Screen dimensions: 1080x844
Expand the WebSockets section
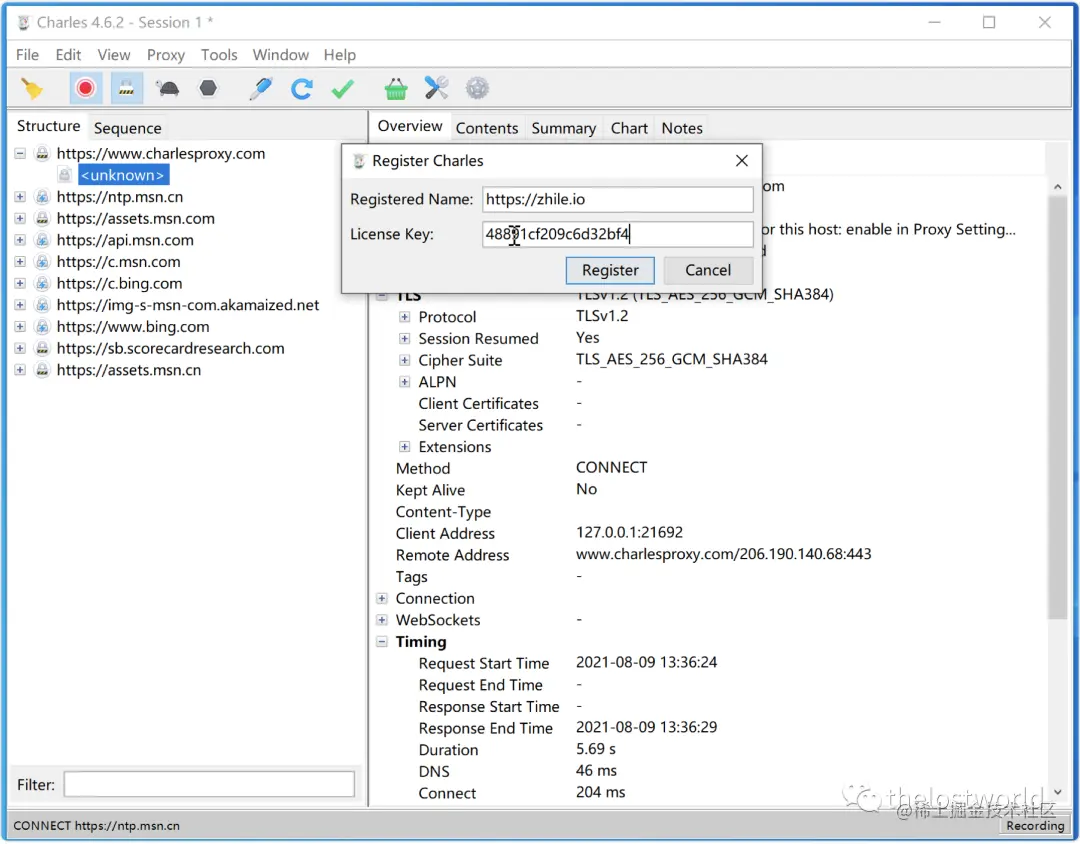coord(382,620)
